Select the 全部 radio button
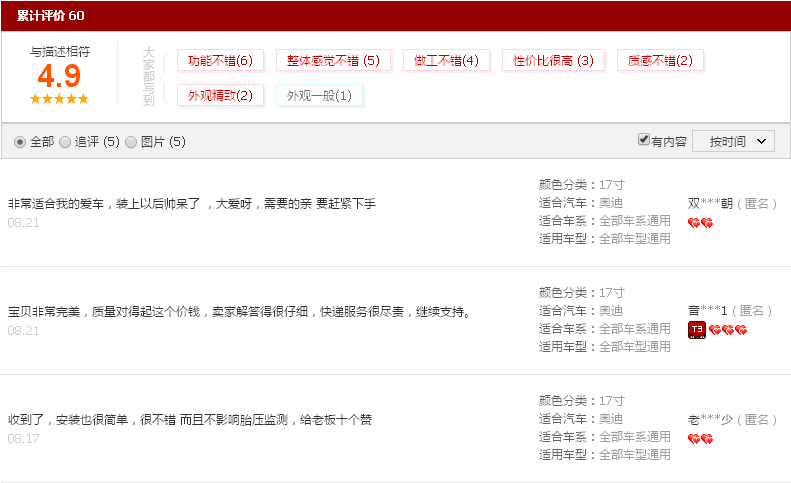791x483 pixels. (x=20, y=142)
